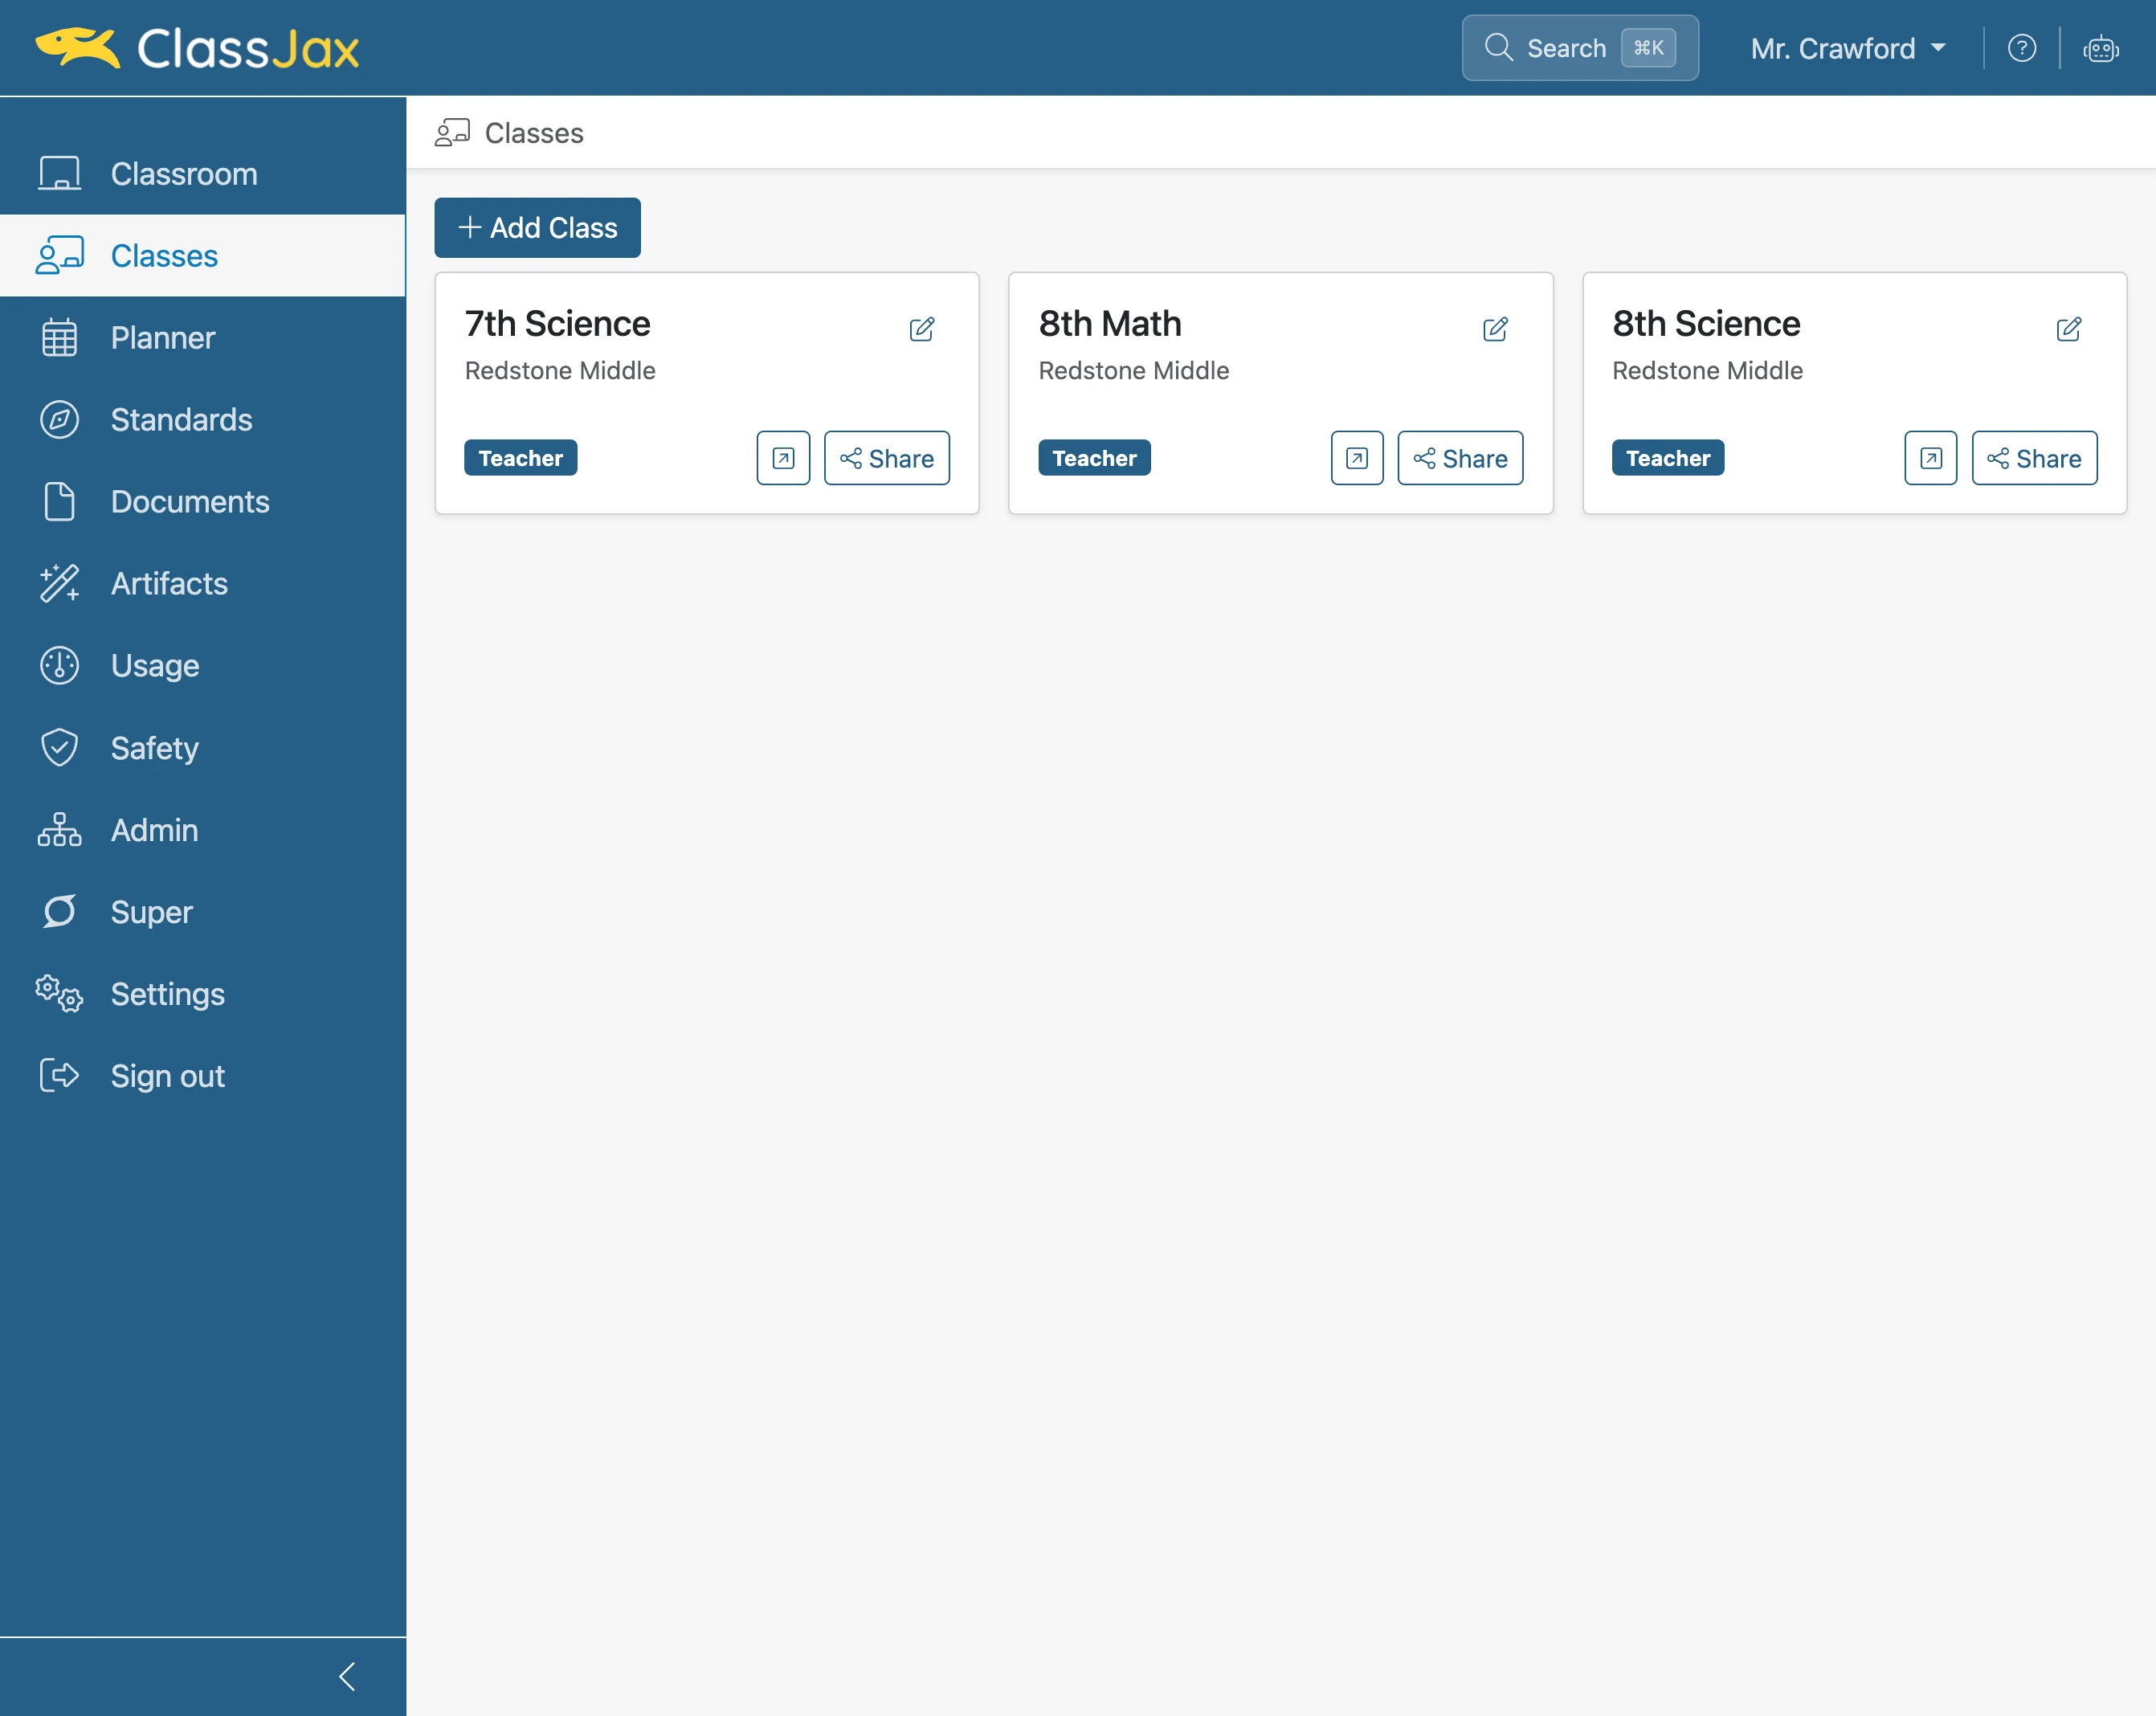Click the ⌘K shortcut badge
Viewport: 2156px width, 1716px height.
(1648, 47)
